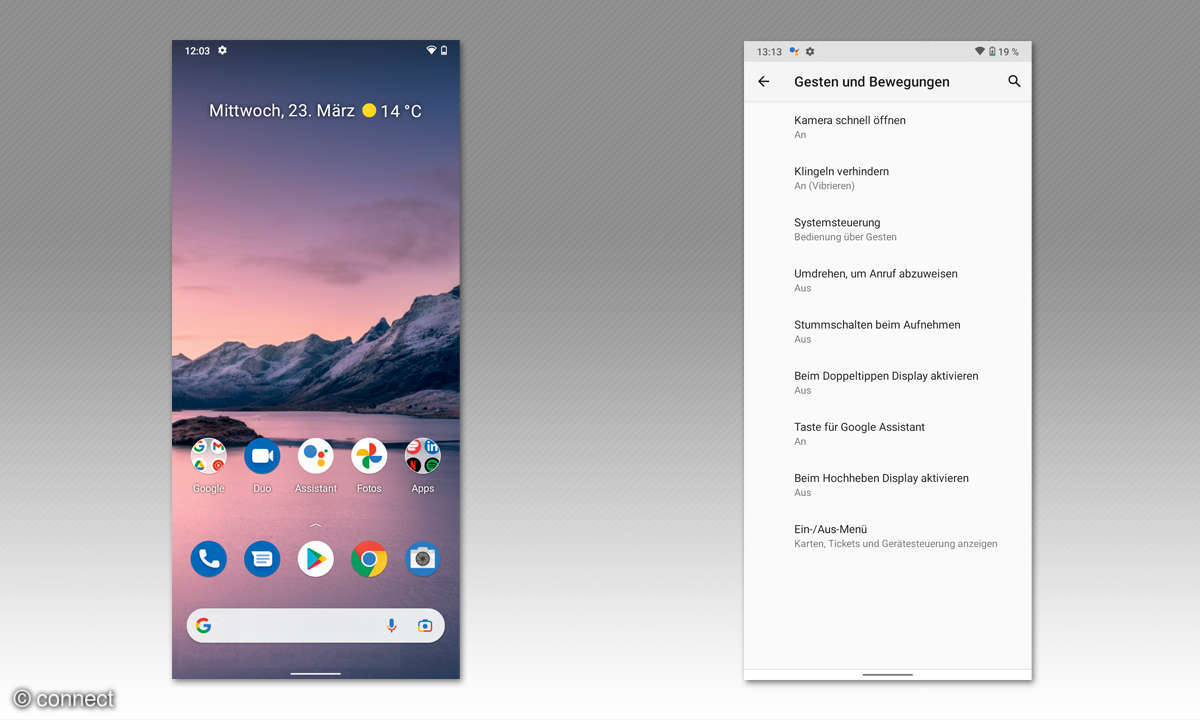Expand the Apps folder
This screenshot has height=720, width=1200.
[x=423, y=457]
